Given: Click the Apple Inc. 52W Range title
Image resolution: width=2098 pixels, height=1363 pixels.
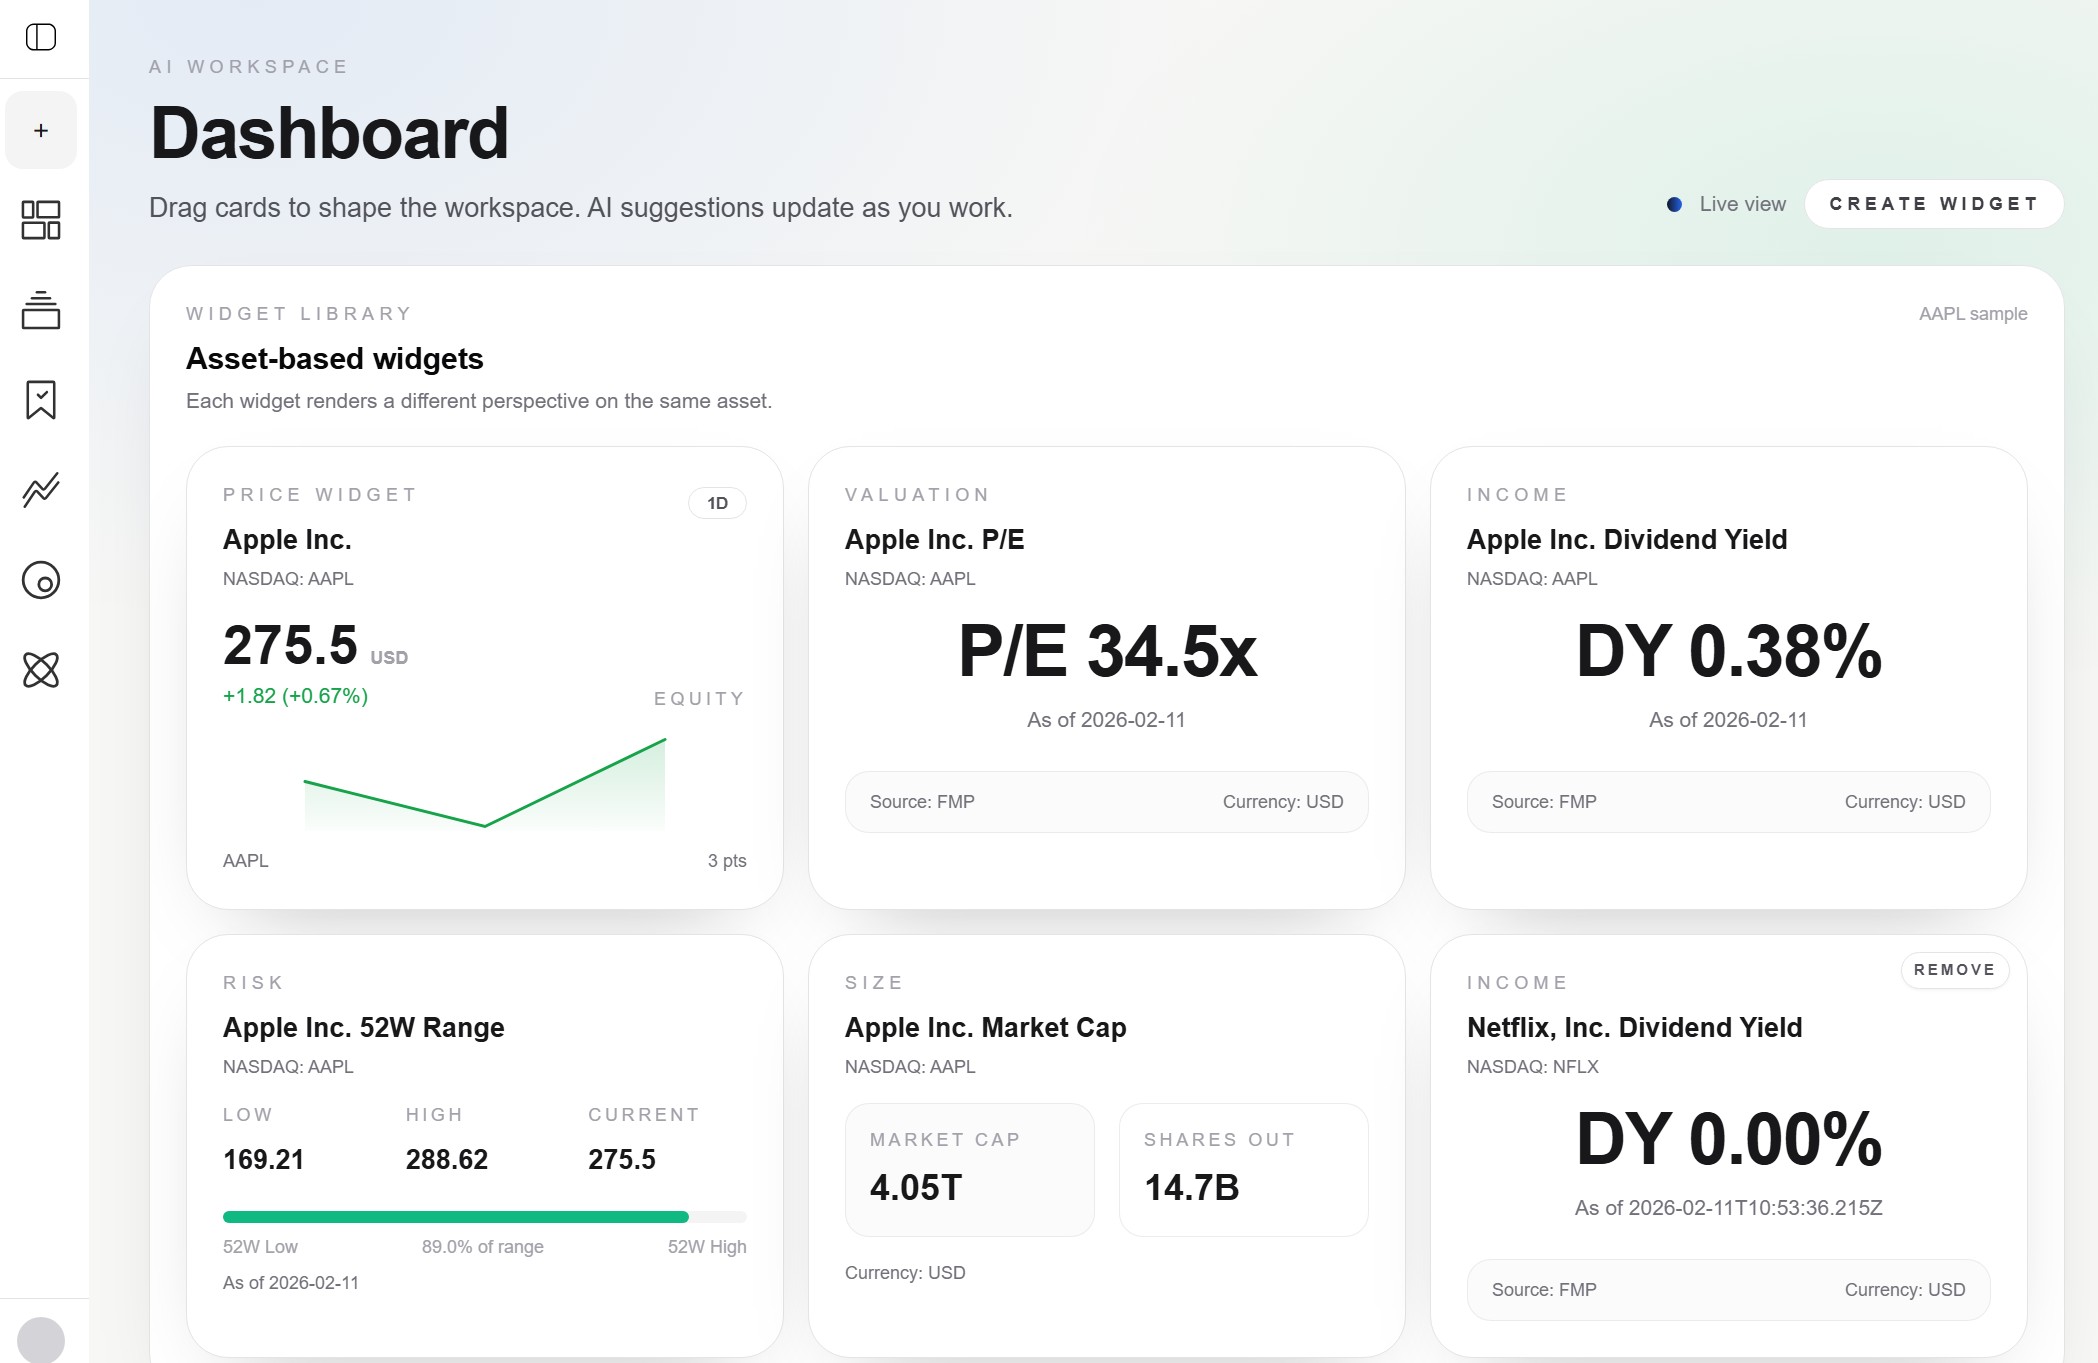Looking at the screenshot, I should [x=363, y=1028].
